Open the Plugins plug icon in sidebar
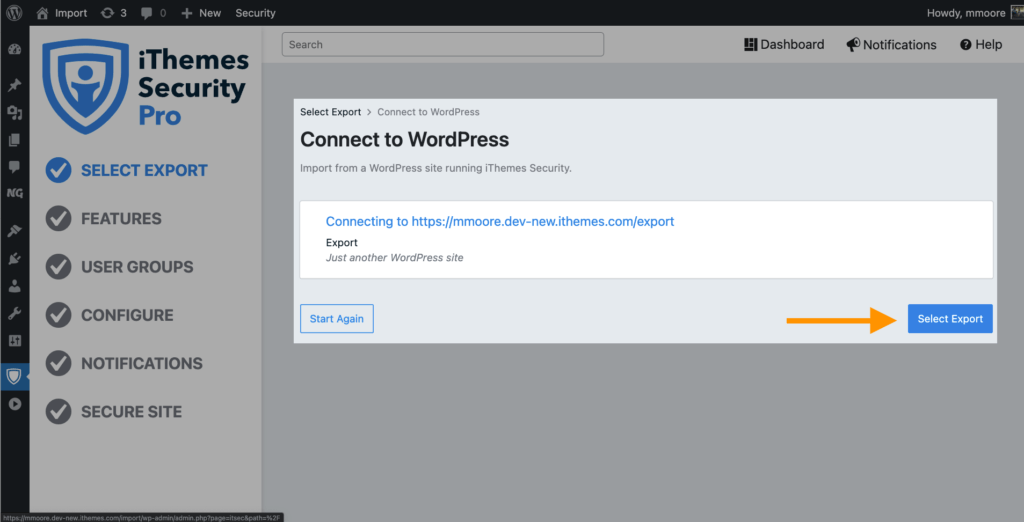The height and width of the screenshot is (522, 1024). (x=14, y=259)
